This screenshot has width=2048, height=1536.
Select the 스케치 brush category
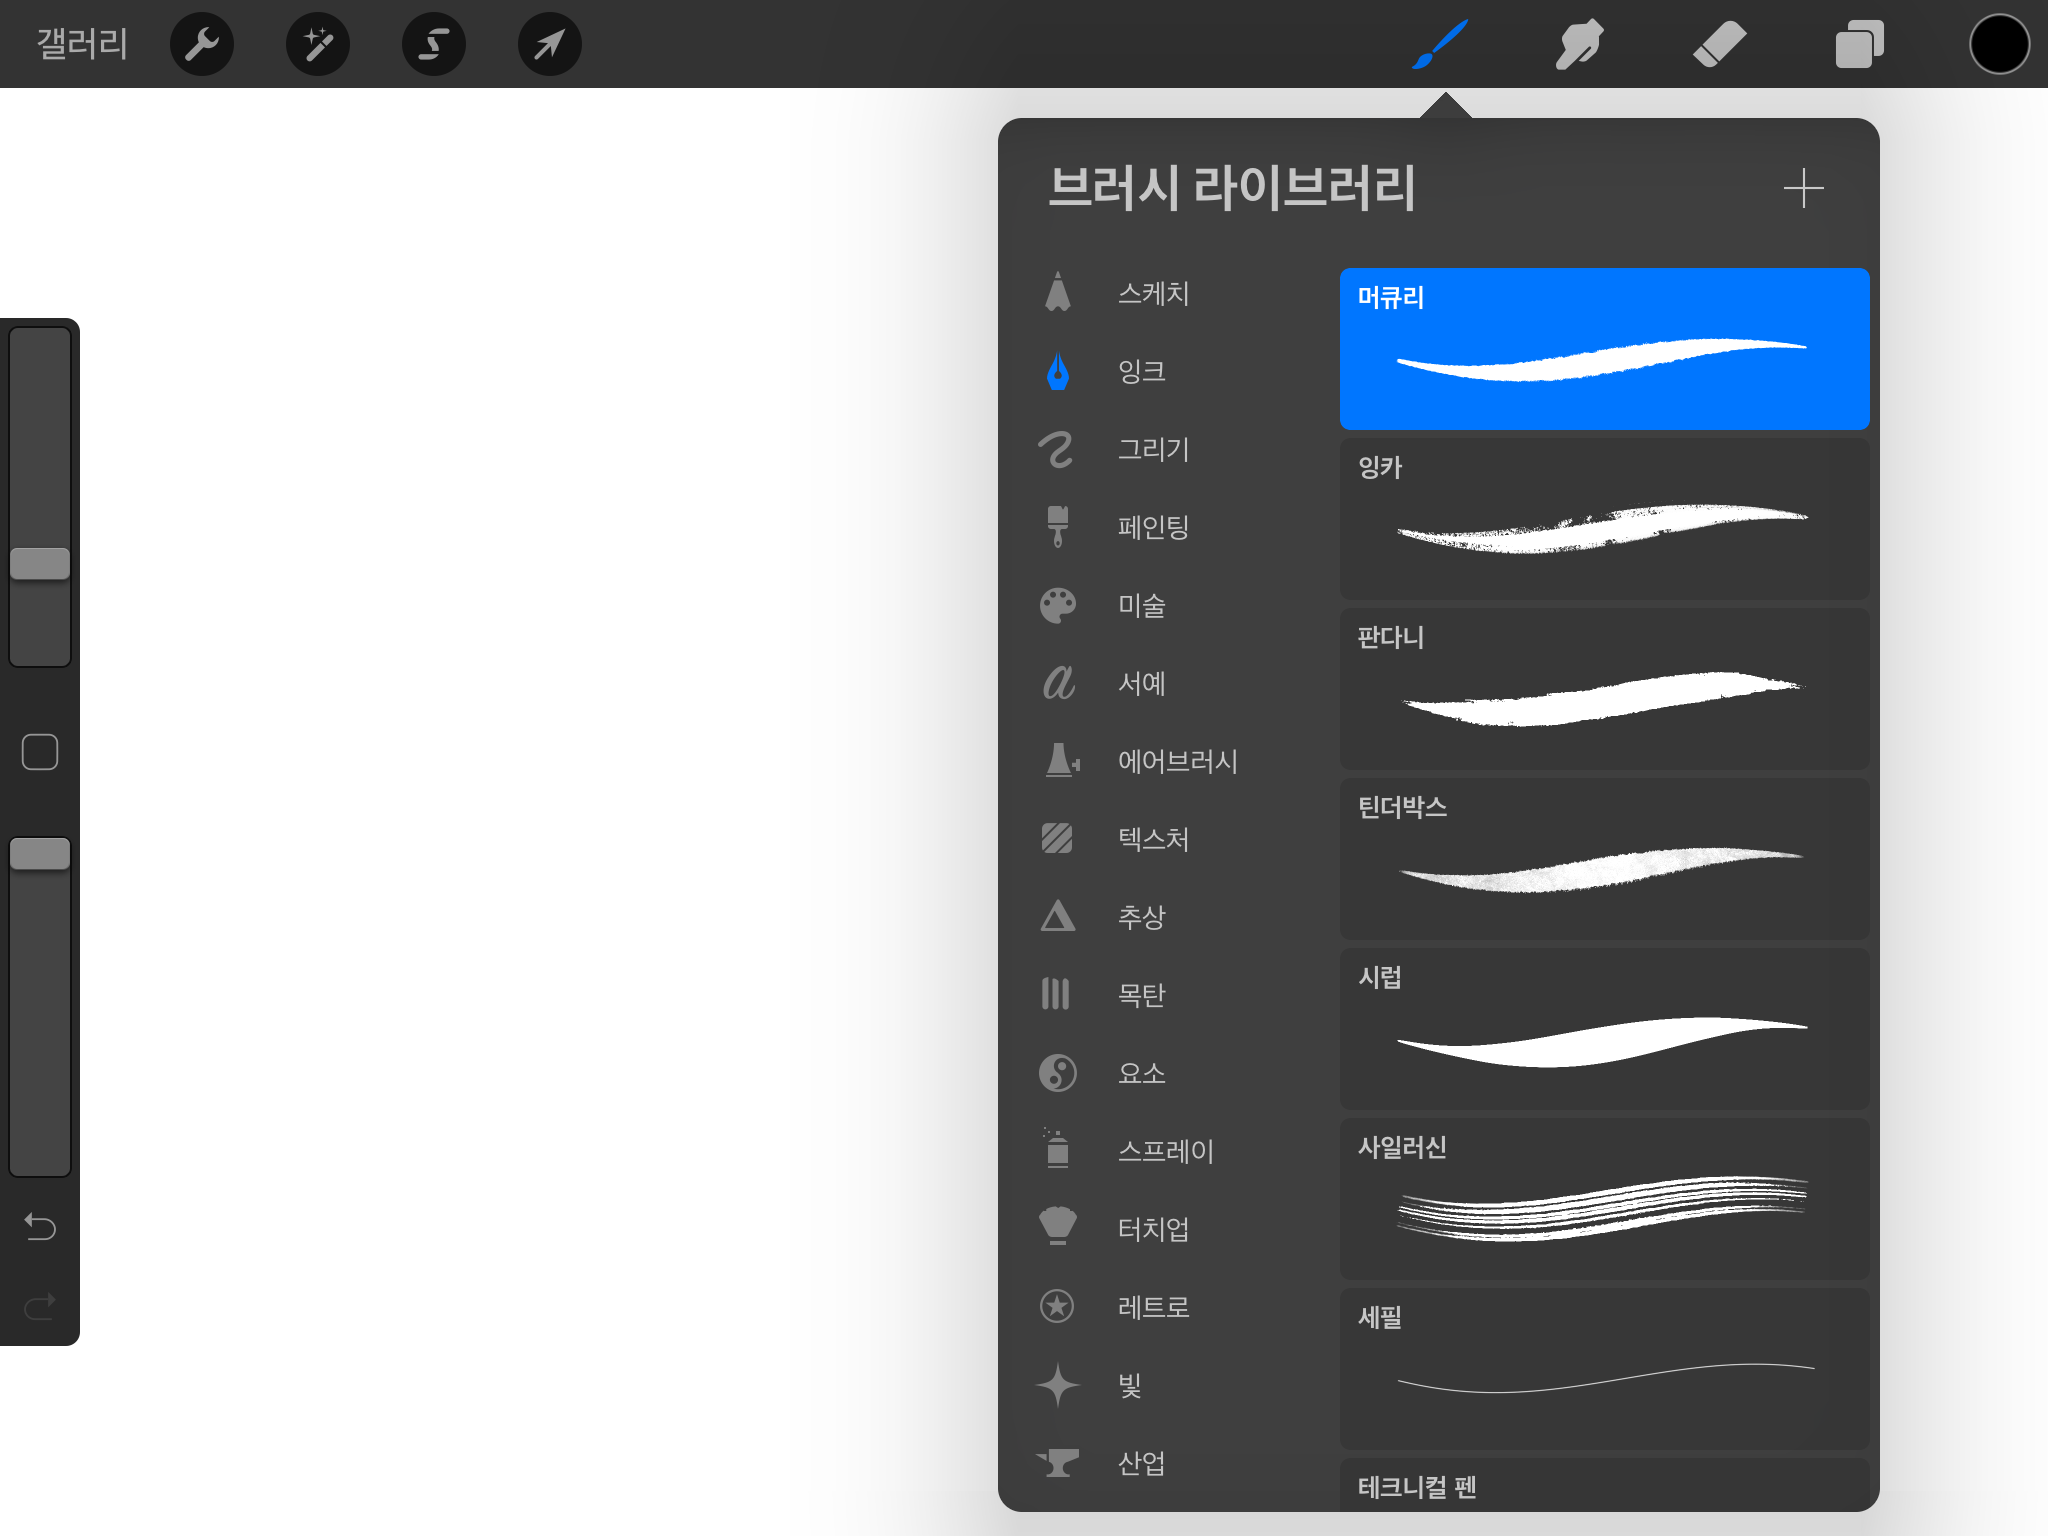[1152, 293]
